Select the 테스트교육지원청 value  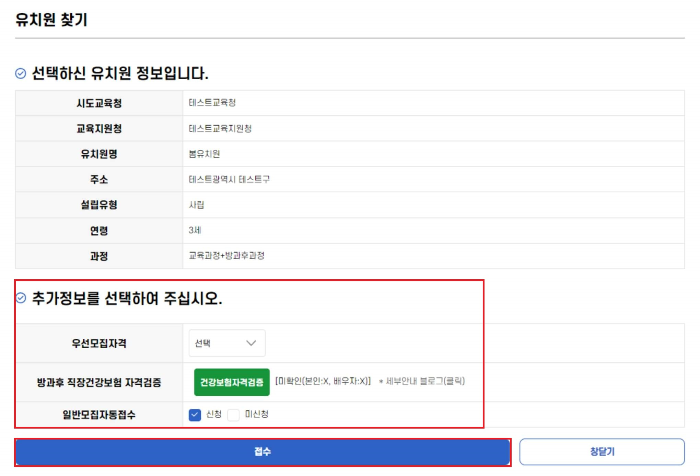(x=220, y=129)
